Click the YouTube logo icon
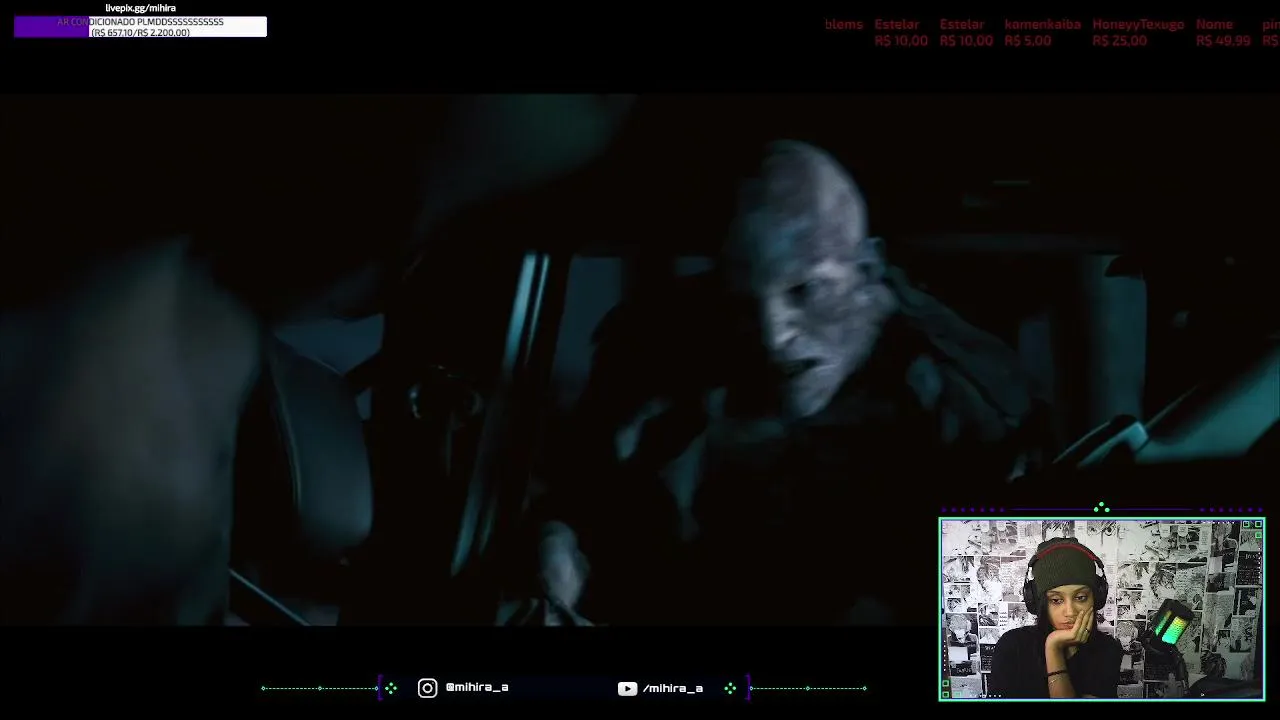The height and width of the screenshot is (720, 1280). 627,688
